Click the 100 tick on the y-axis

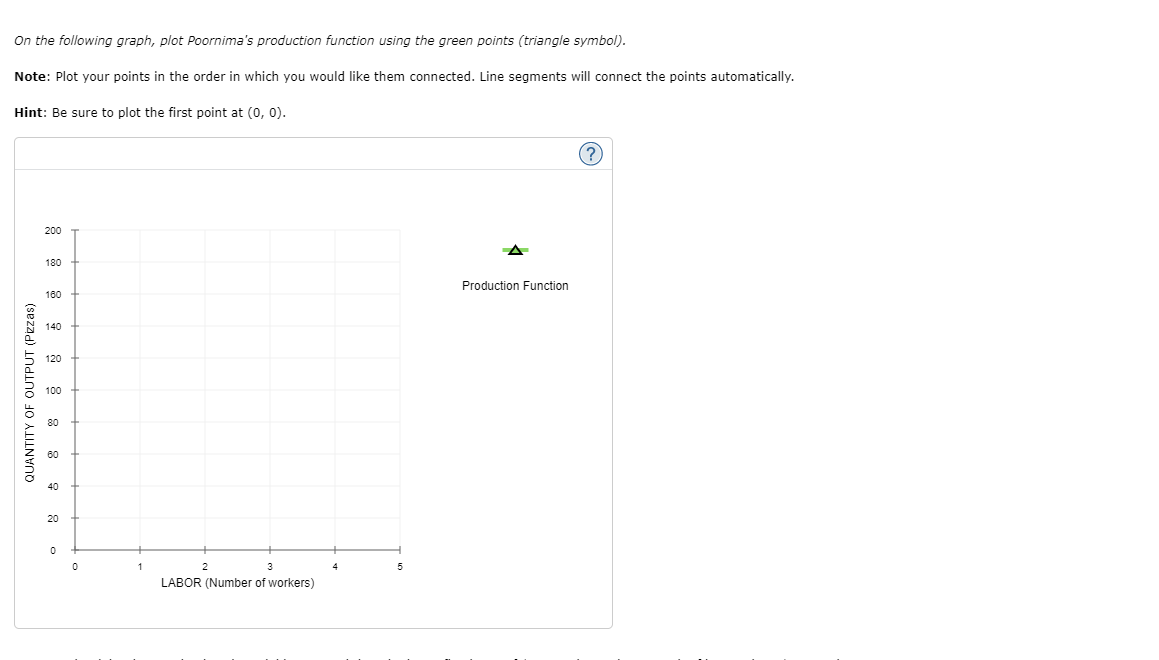tap(55, 389)
